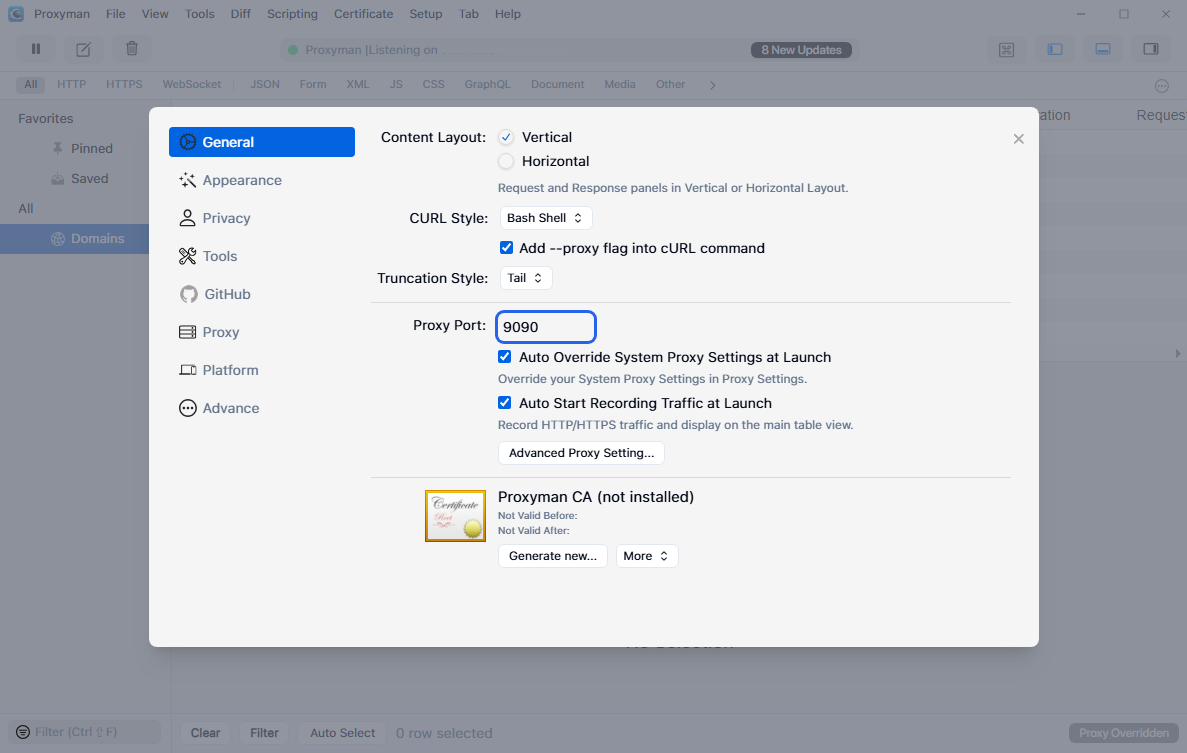Click the Proxyman app logo icon
This screenshot has width=1187, height=753.
point(15,14)
